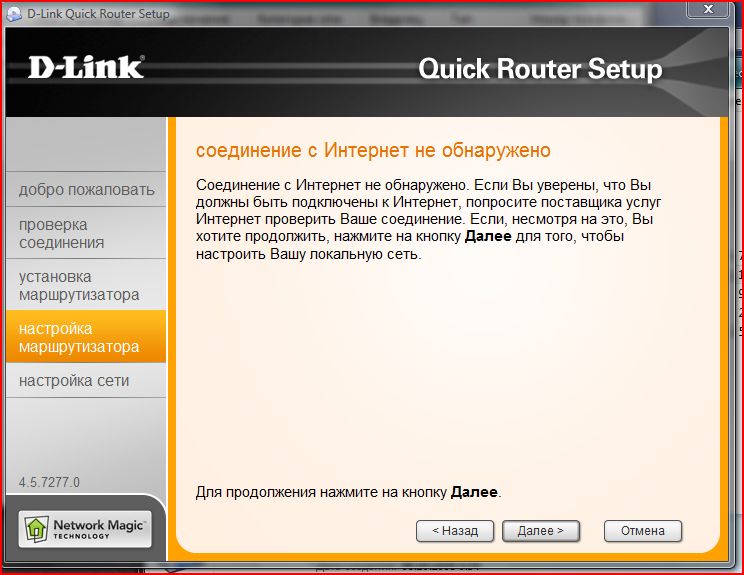The image size is (744, 575).
Task: Select the установка маршрутизатора step
Action: click(86, 285)
